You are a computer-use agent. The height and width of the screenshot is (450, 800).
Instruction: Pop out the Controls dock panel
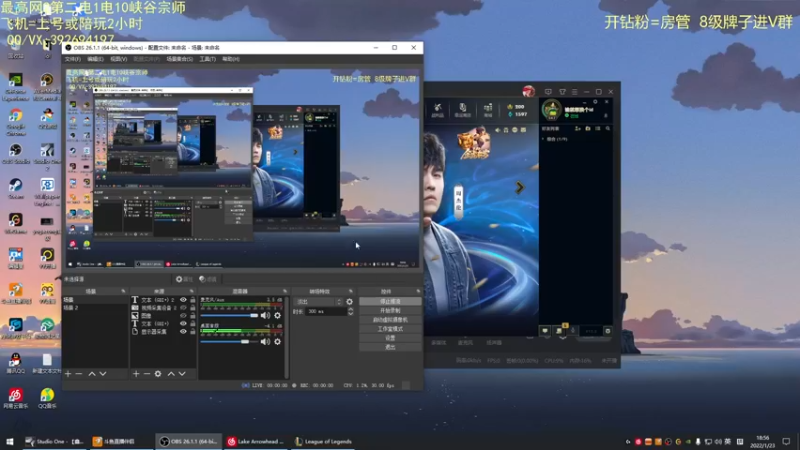418,291
